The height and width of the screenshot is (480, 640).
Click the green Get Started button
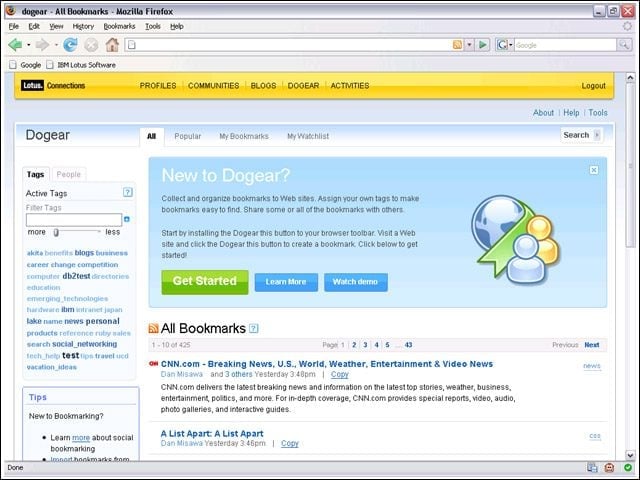pos(205,282)
